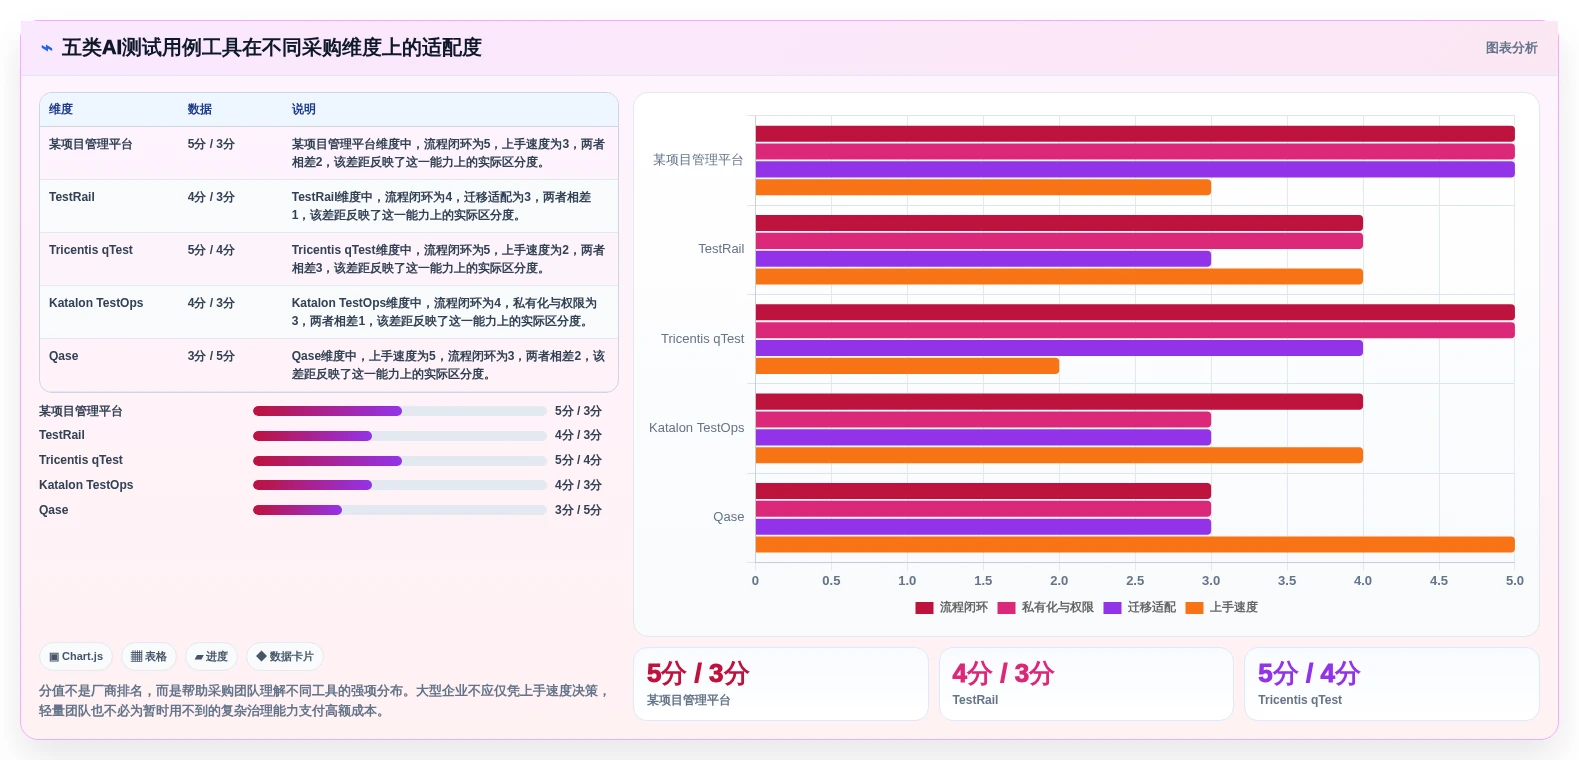Click the 表格 tag chip
This screenshot has height=760, width=1579.
click(x=149, y=657)
